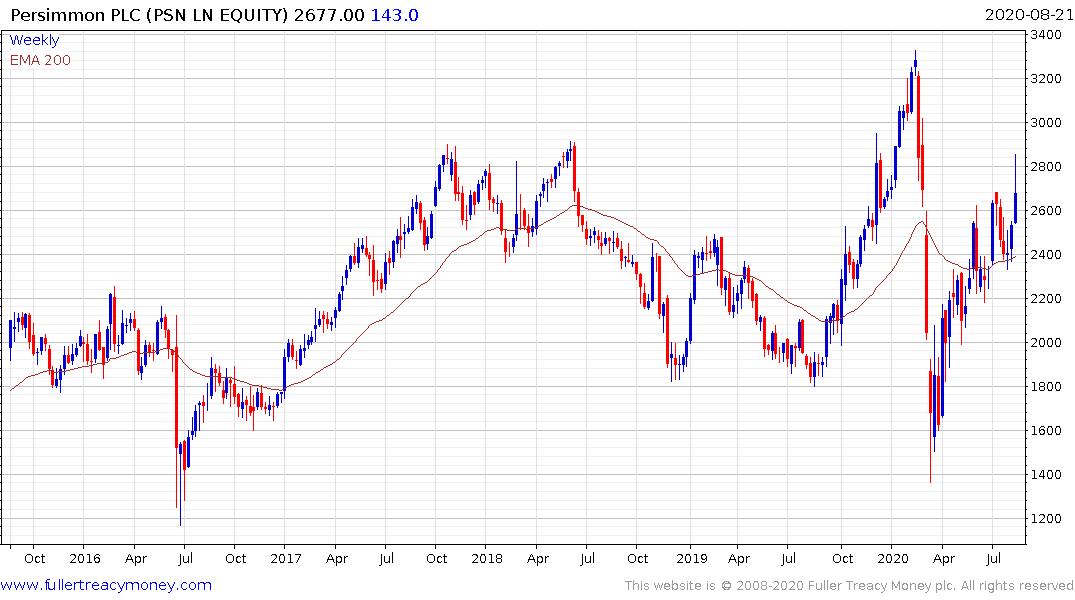Click the 2020 year axis label
This screenshot has height=600, width=1075.
pyautogui.click(x=893, y=558)
